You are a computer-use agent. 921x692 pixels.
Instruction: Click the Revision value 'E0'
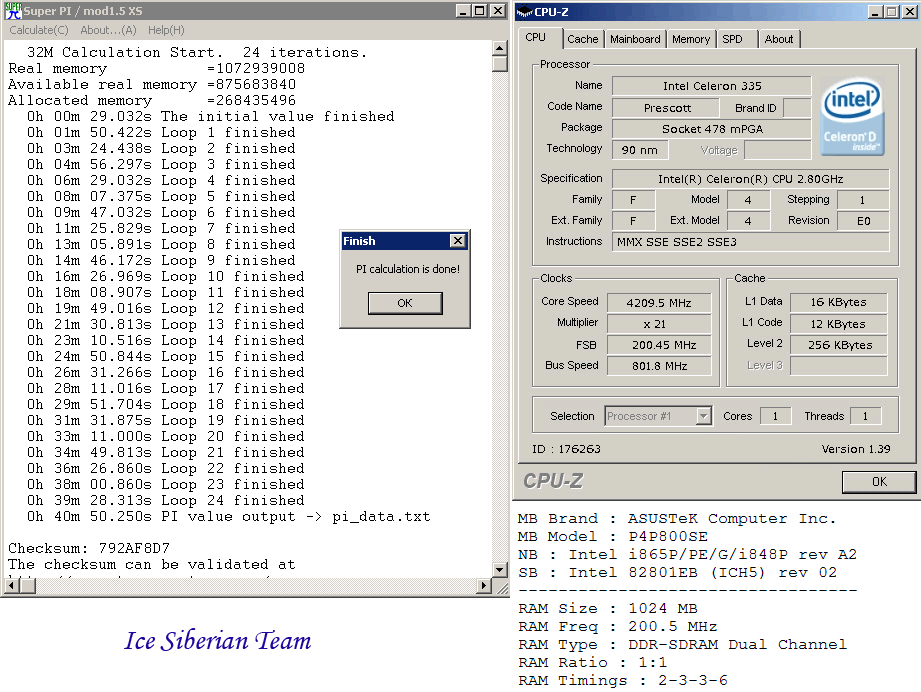point(863,221)
